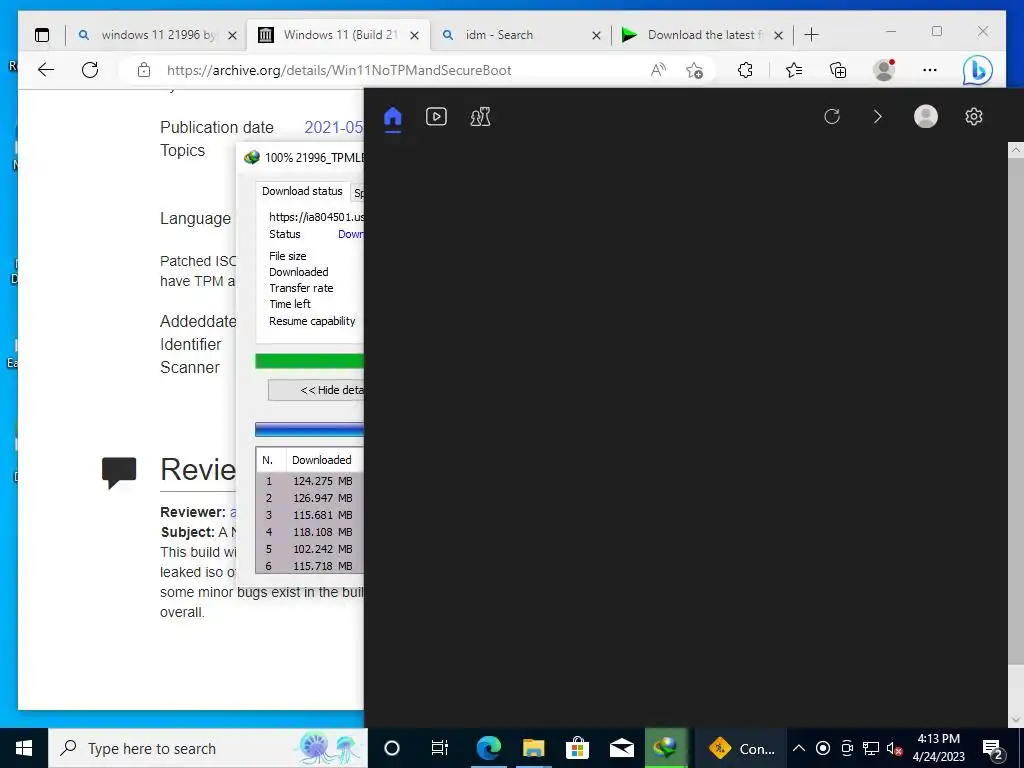This screenshot has height=768, width=1024.
Task: Click the muted volume tray icon
Action: (x=894, y=748)
